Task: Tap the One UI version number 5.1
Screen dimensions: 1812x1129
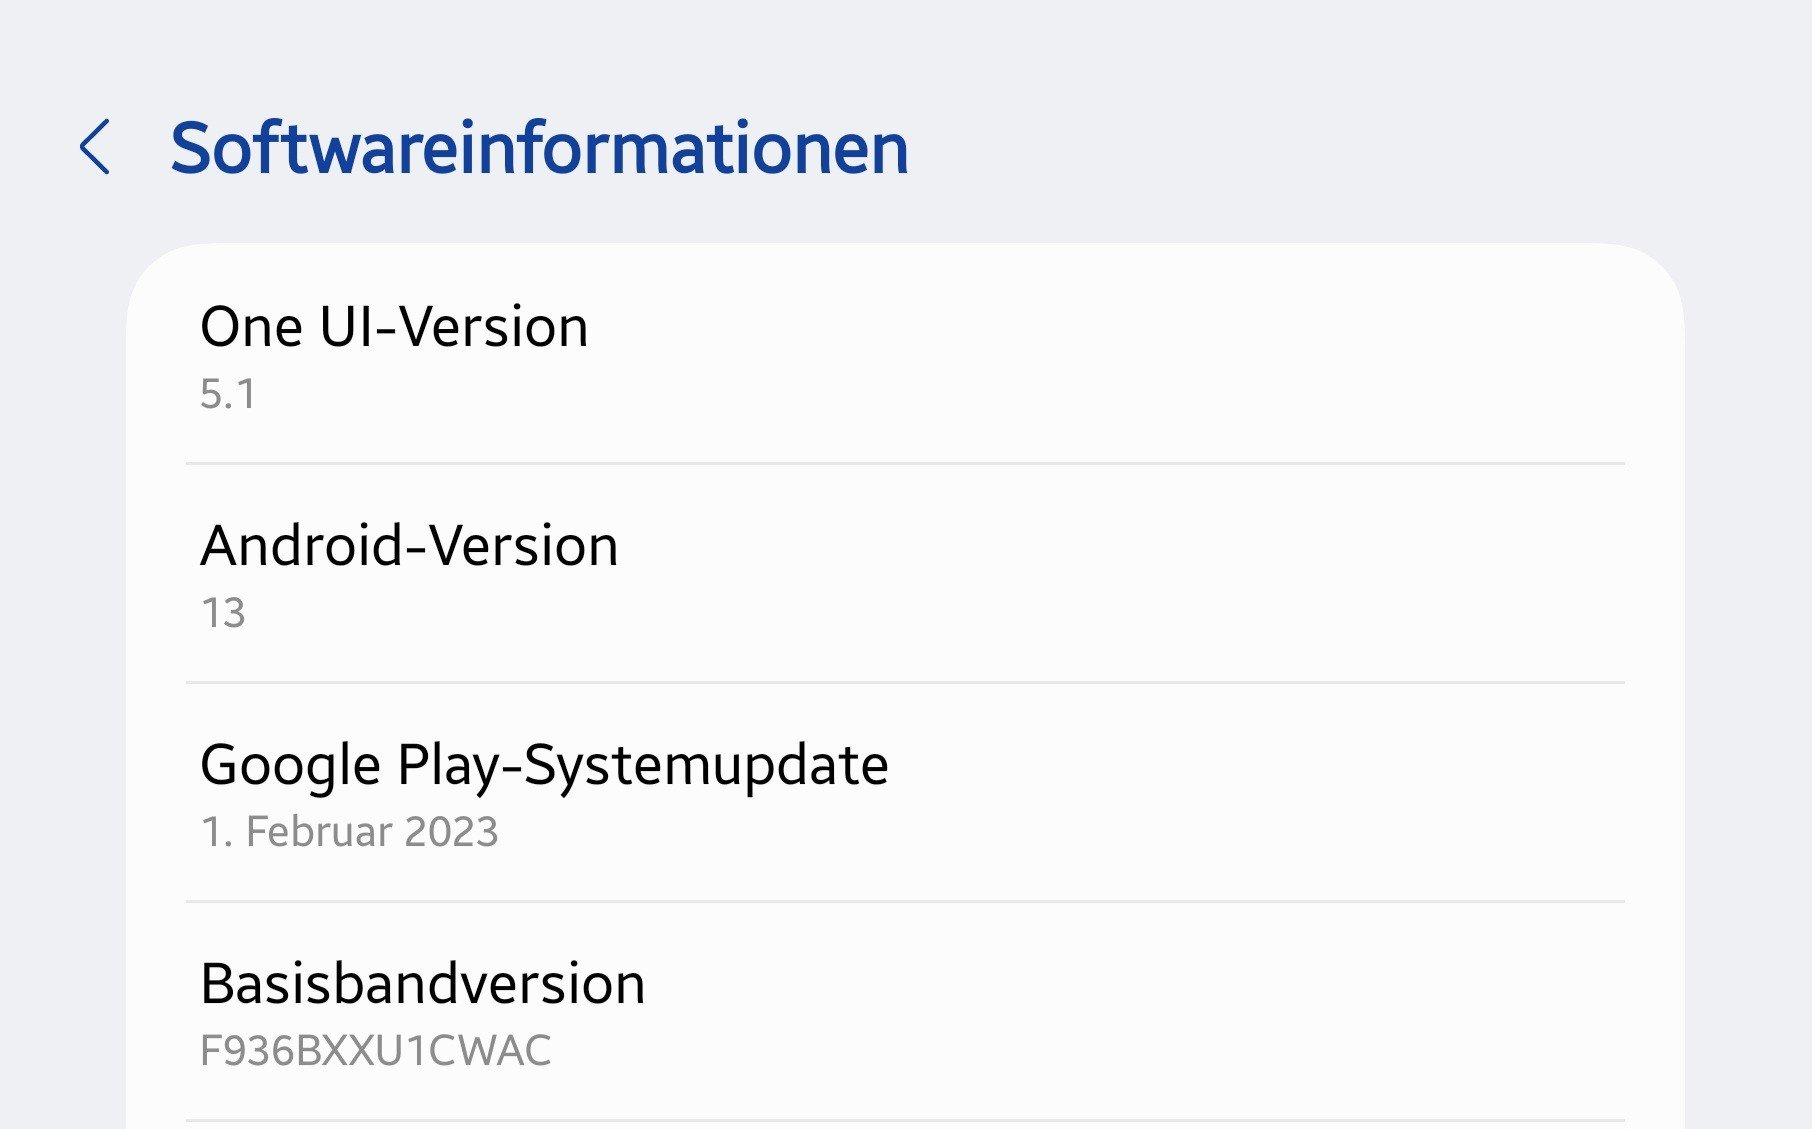Action: [x=228, y=394]
